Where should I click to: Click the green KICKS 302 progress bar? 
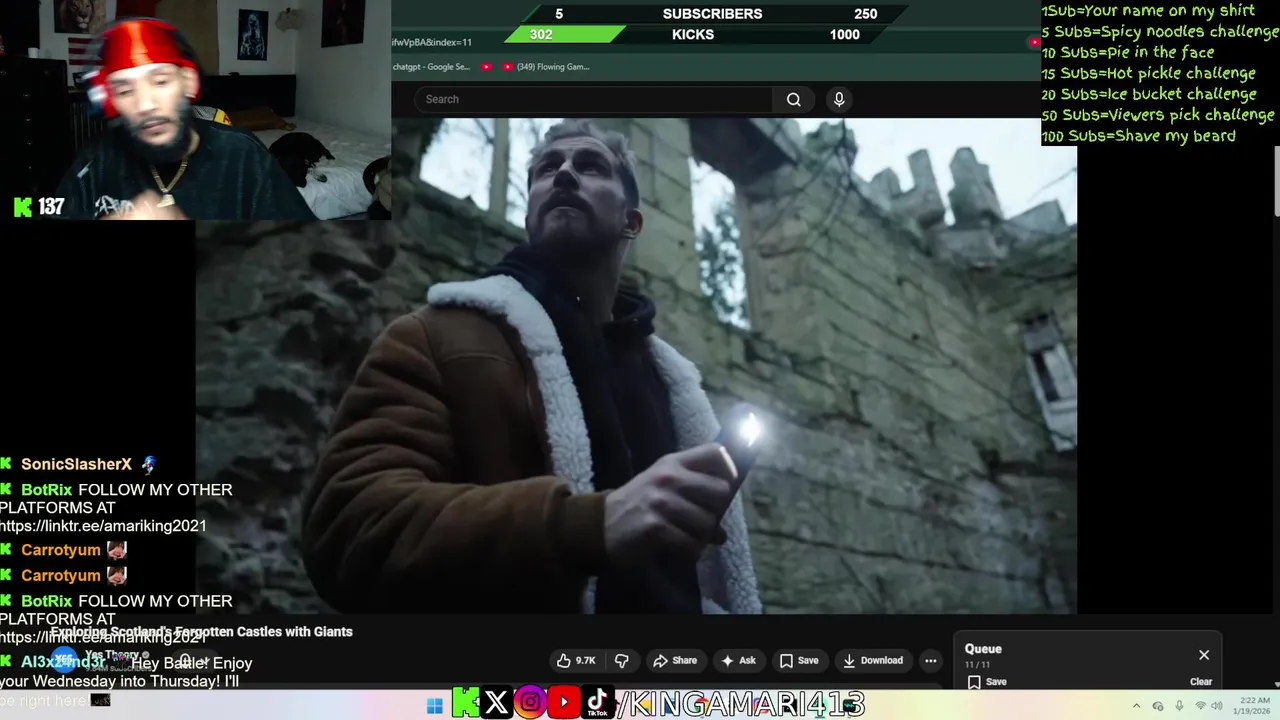[564, 34]
